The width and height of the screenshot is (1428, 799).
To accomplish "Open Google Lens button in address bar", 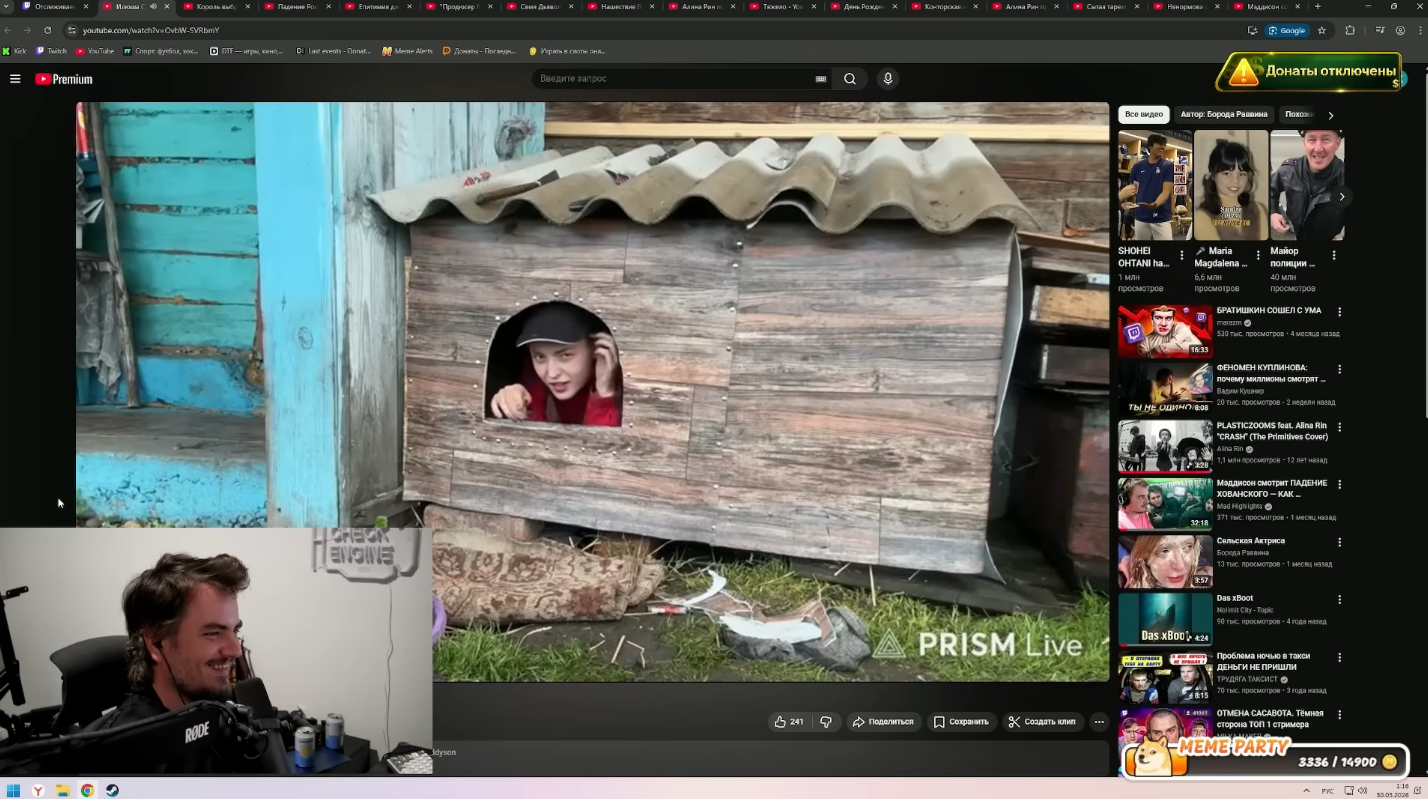I will coord(1287,30).
